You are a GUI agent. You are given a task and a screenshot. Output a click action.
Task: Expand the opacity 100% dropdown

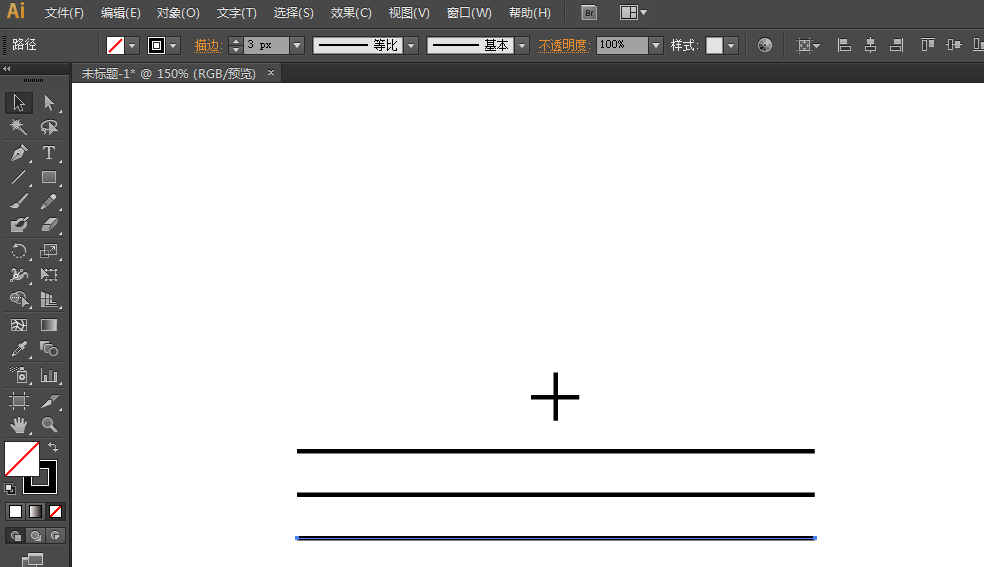coord(656,45)
